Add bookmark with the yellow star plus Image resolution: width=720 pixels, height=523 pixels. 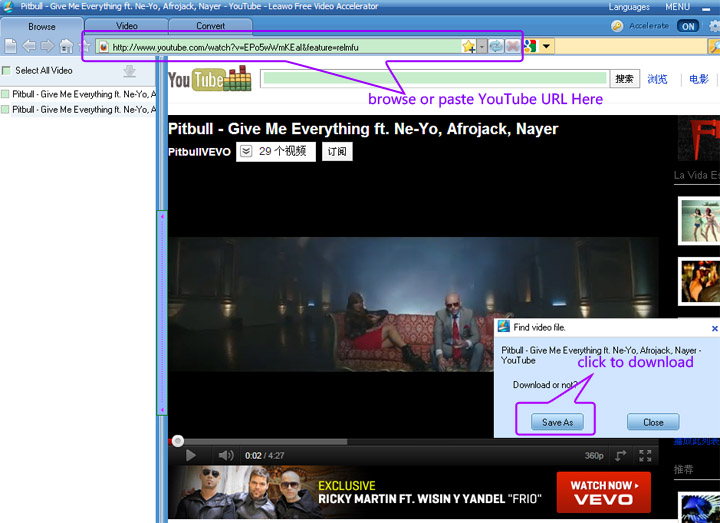tap(469, 46)
